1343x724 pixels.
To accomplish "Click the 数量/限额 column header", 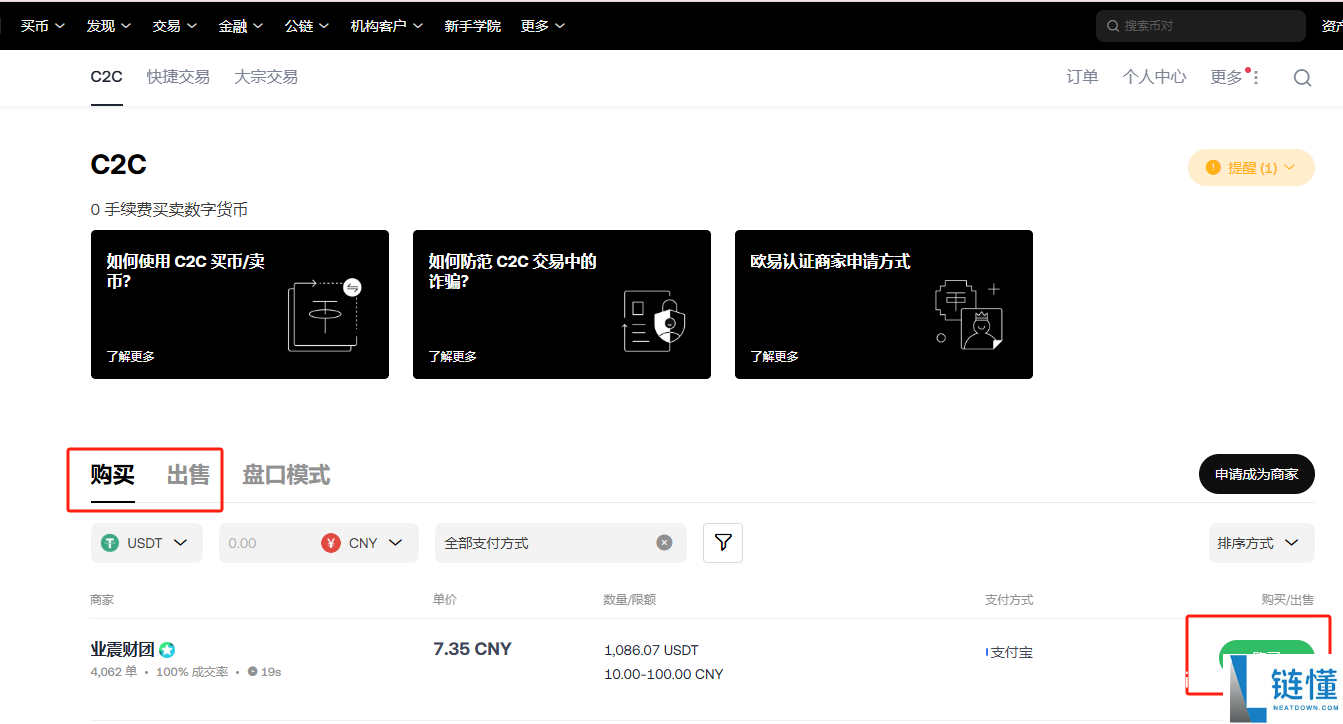I will [630, 600].
